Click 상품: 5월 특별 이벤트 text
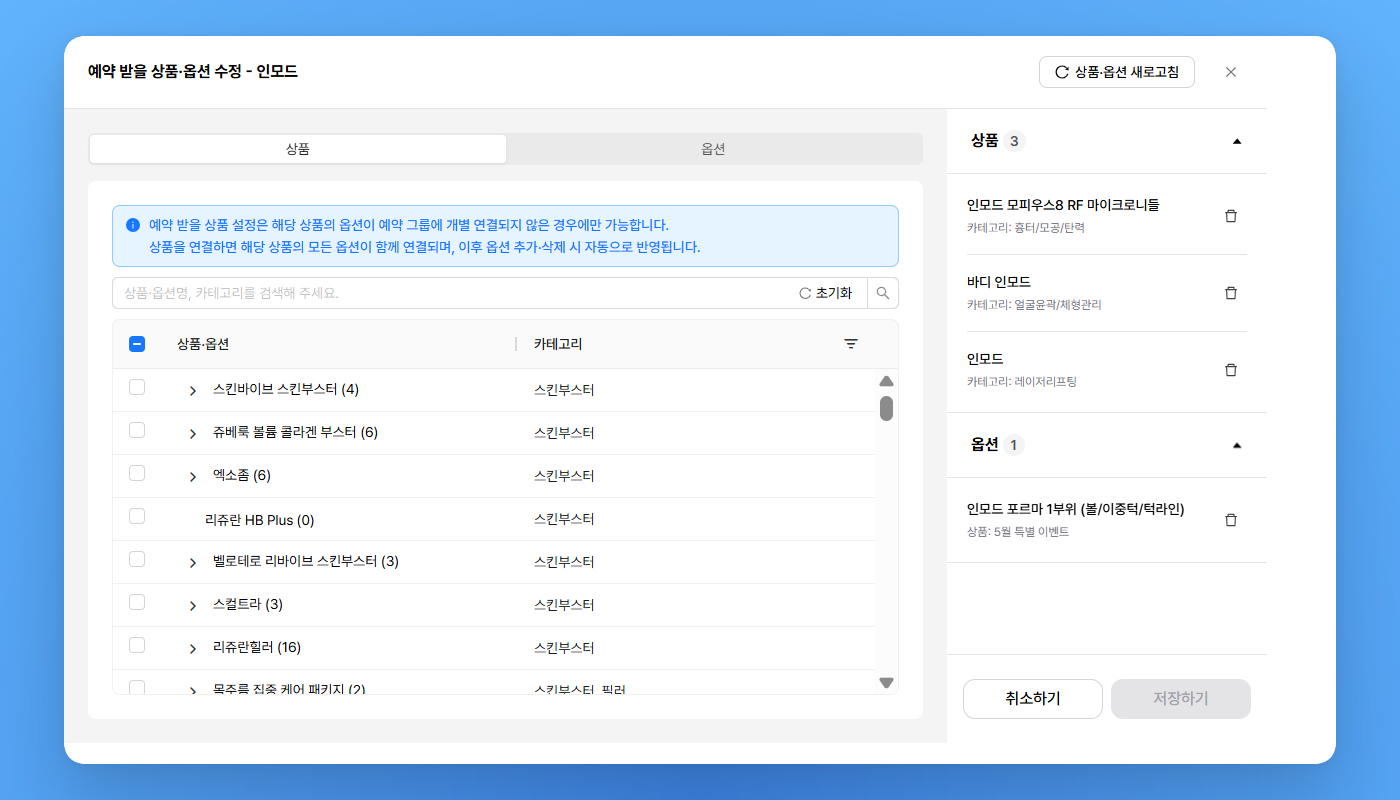1400x800 pixels. click(1018, 532)
